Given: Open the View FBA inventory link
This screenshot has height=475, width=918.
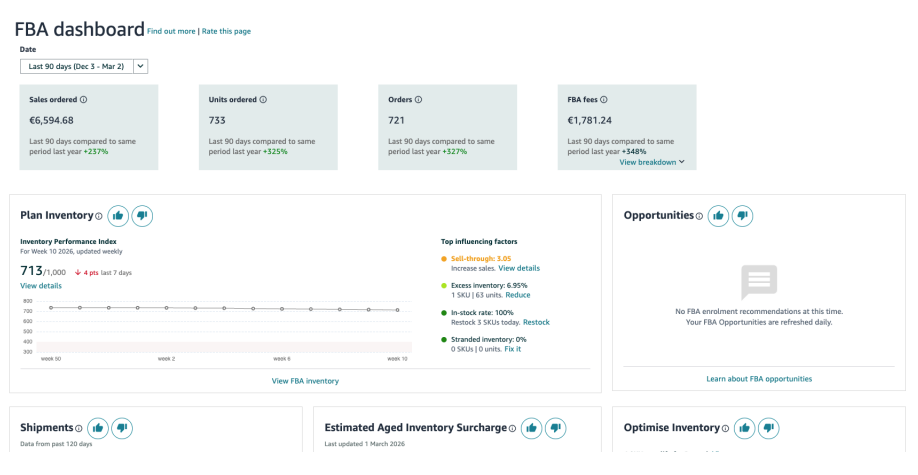Looking at the screenshot, I should point(305,381).
